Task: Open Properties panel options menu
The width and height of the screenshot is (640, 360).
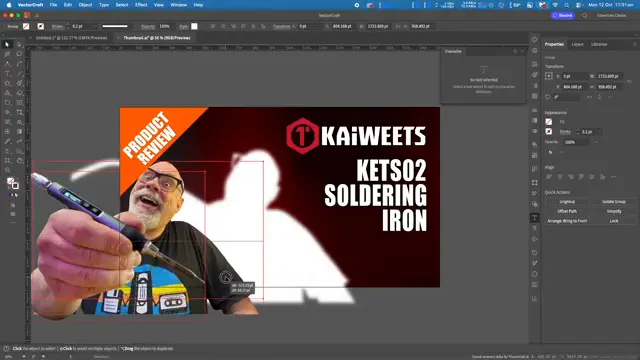Action: coord(635,44)
